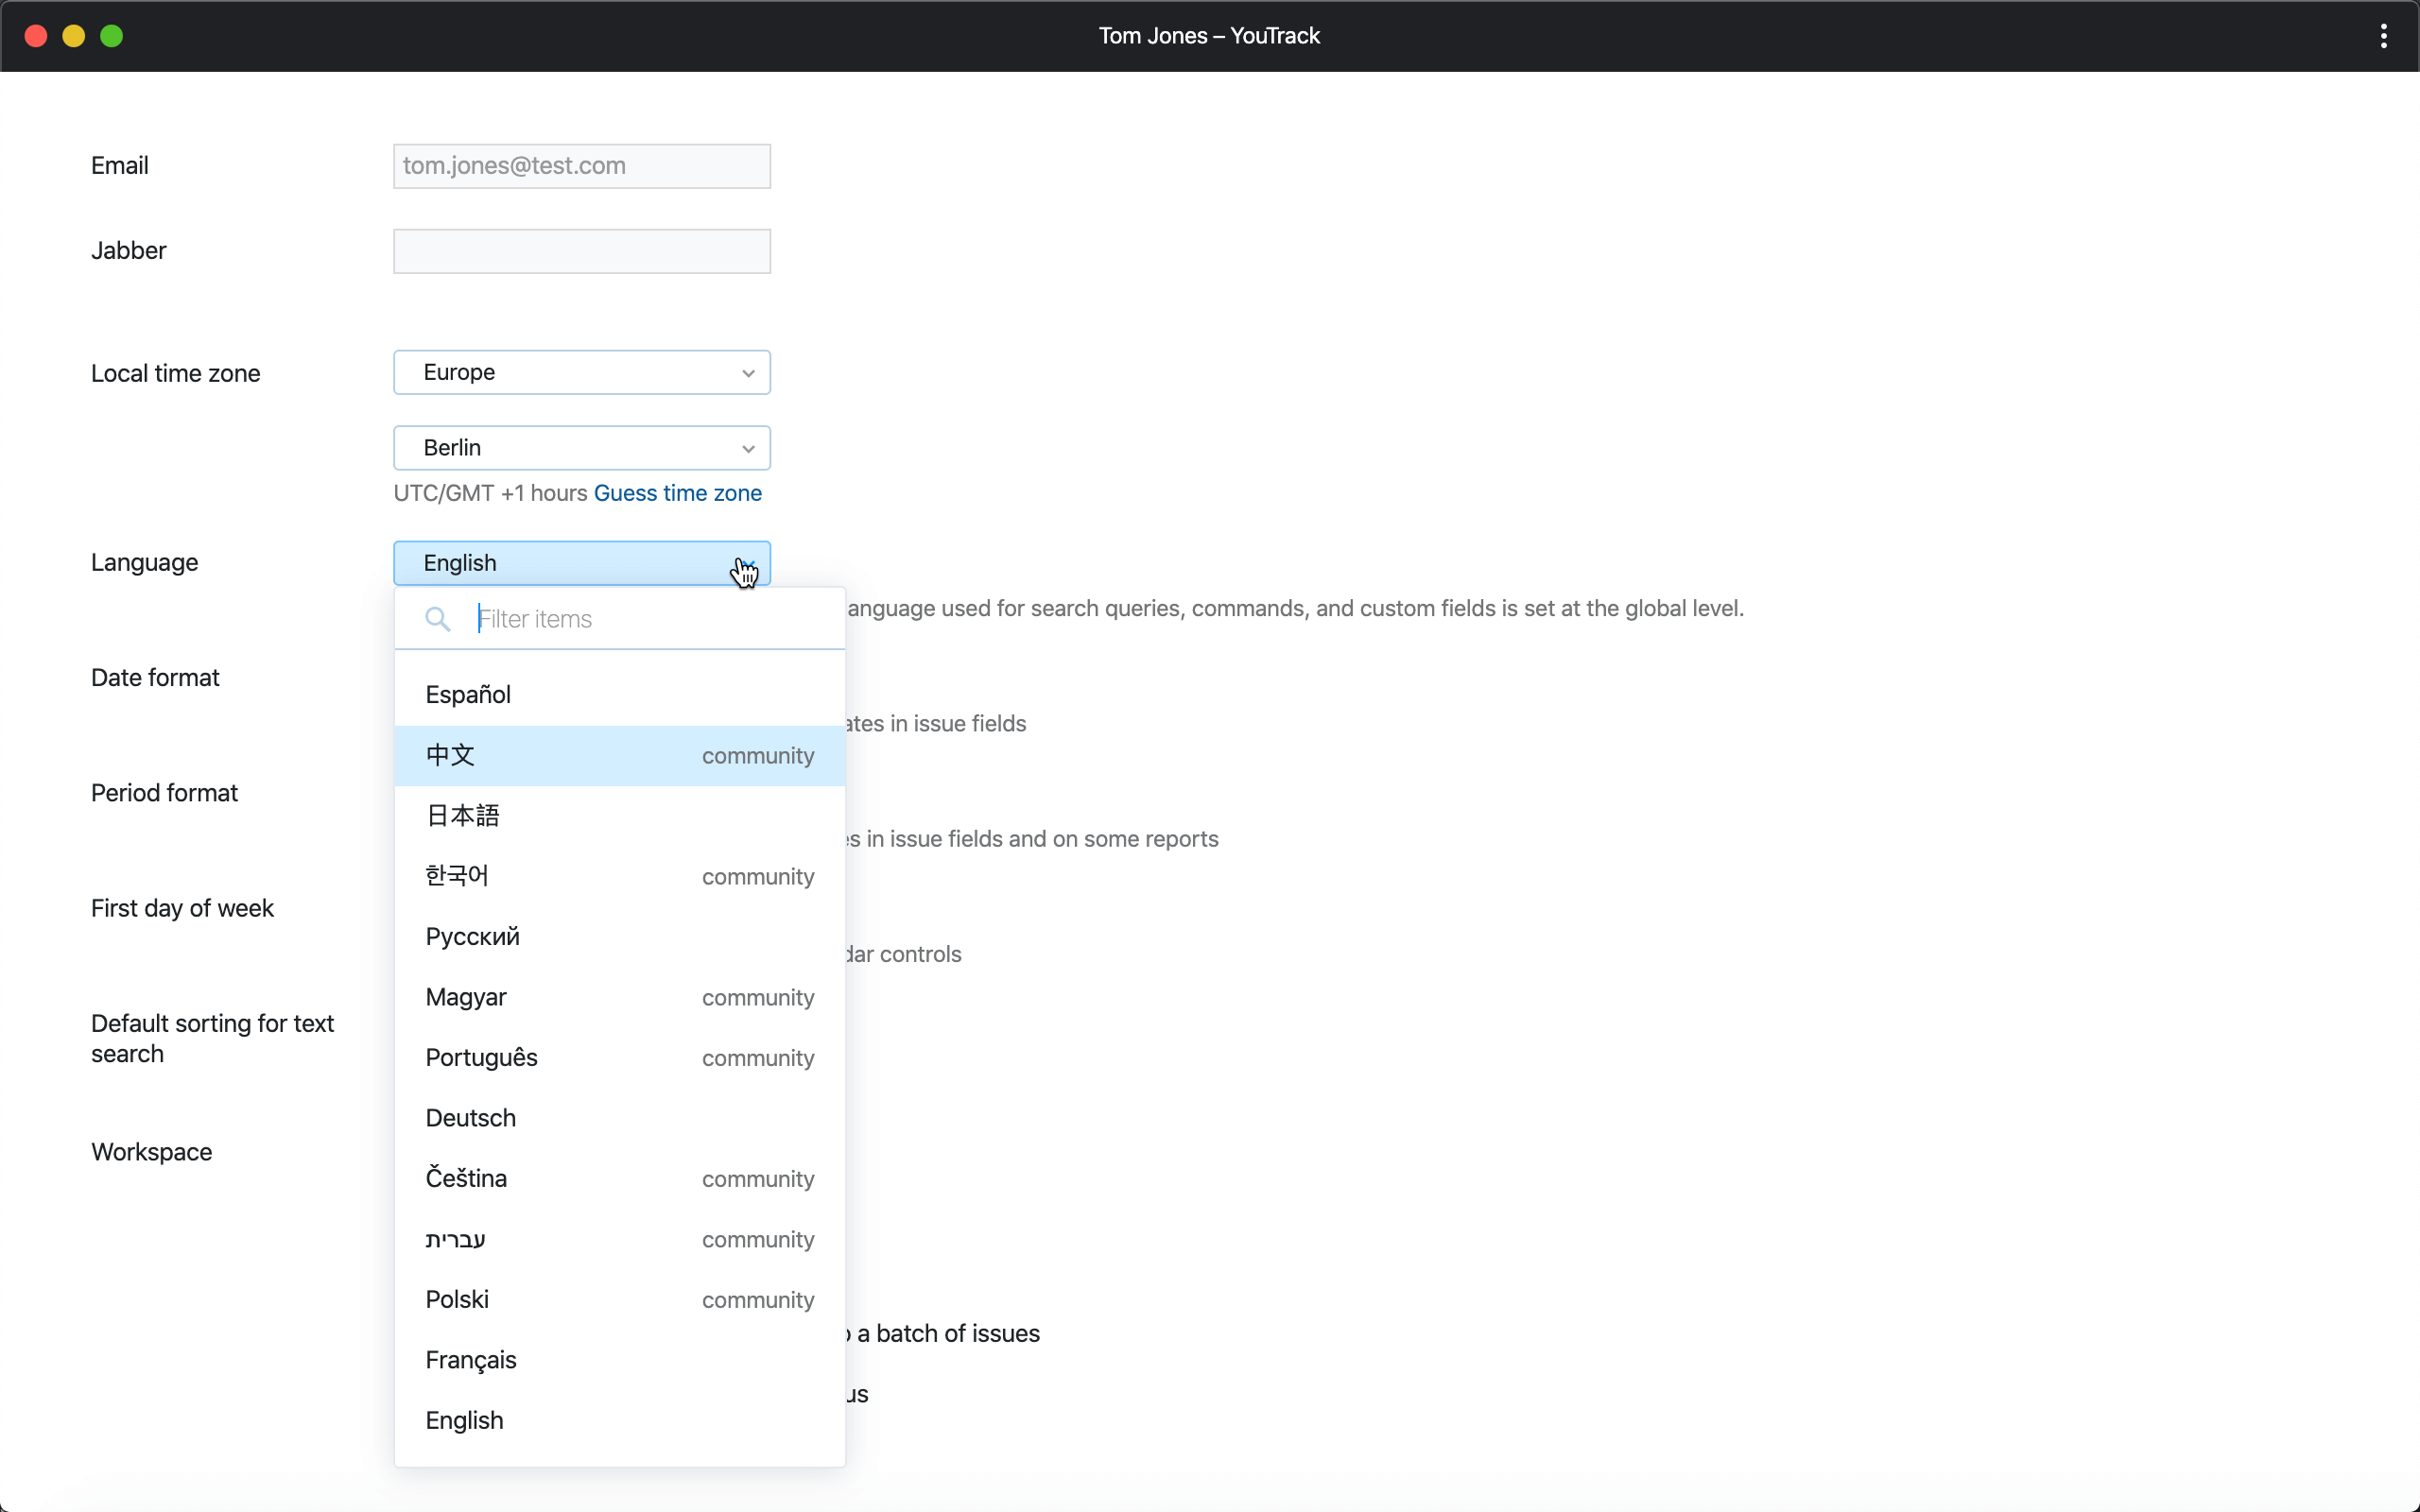
Task: Click the search magnifier icon in filter
Action: (437, 619)
